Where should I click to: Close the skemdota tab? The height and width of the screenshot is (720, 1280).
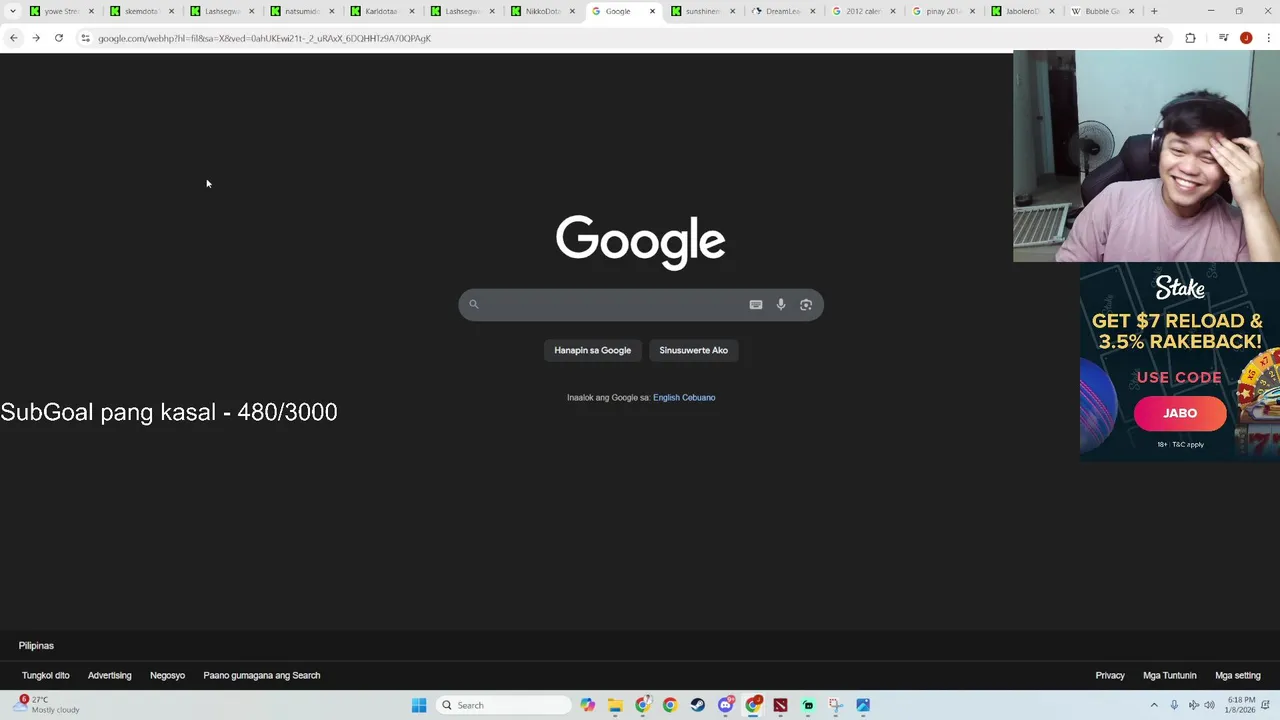[x=171, y=11]
